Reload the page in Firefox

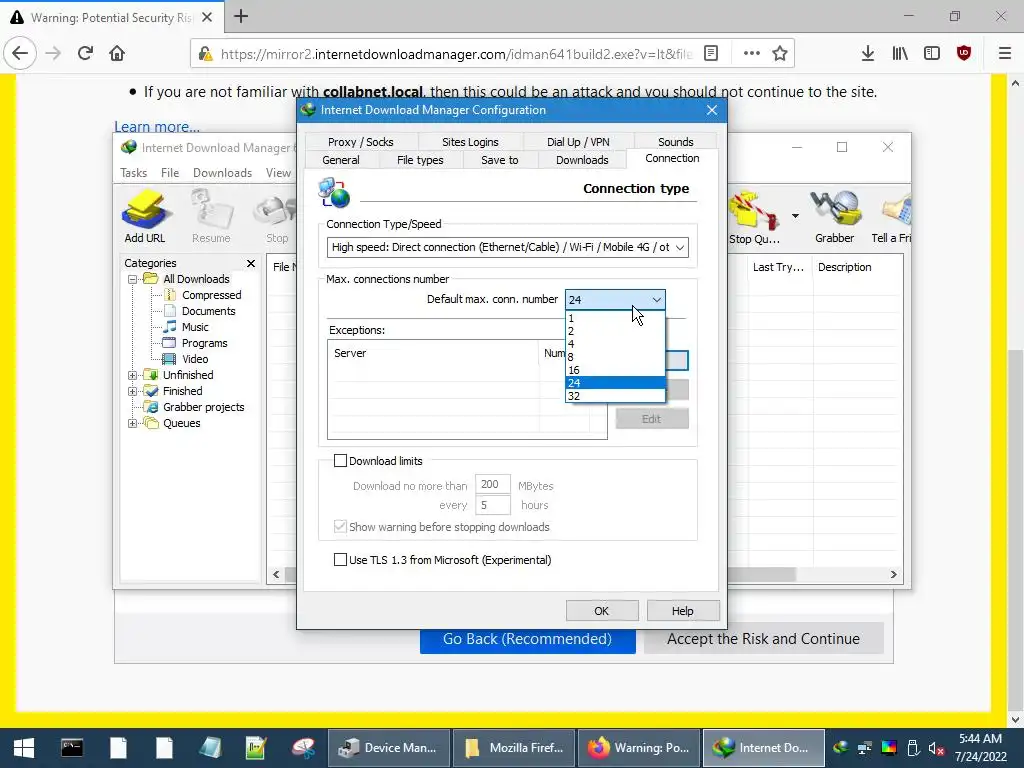(85, 53)
